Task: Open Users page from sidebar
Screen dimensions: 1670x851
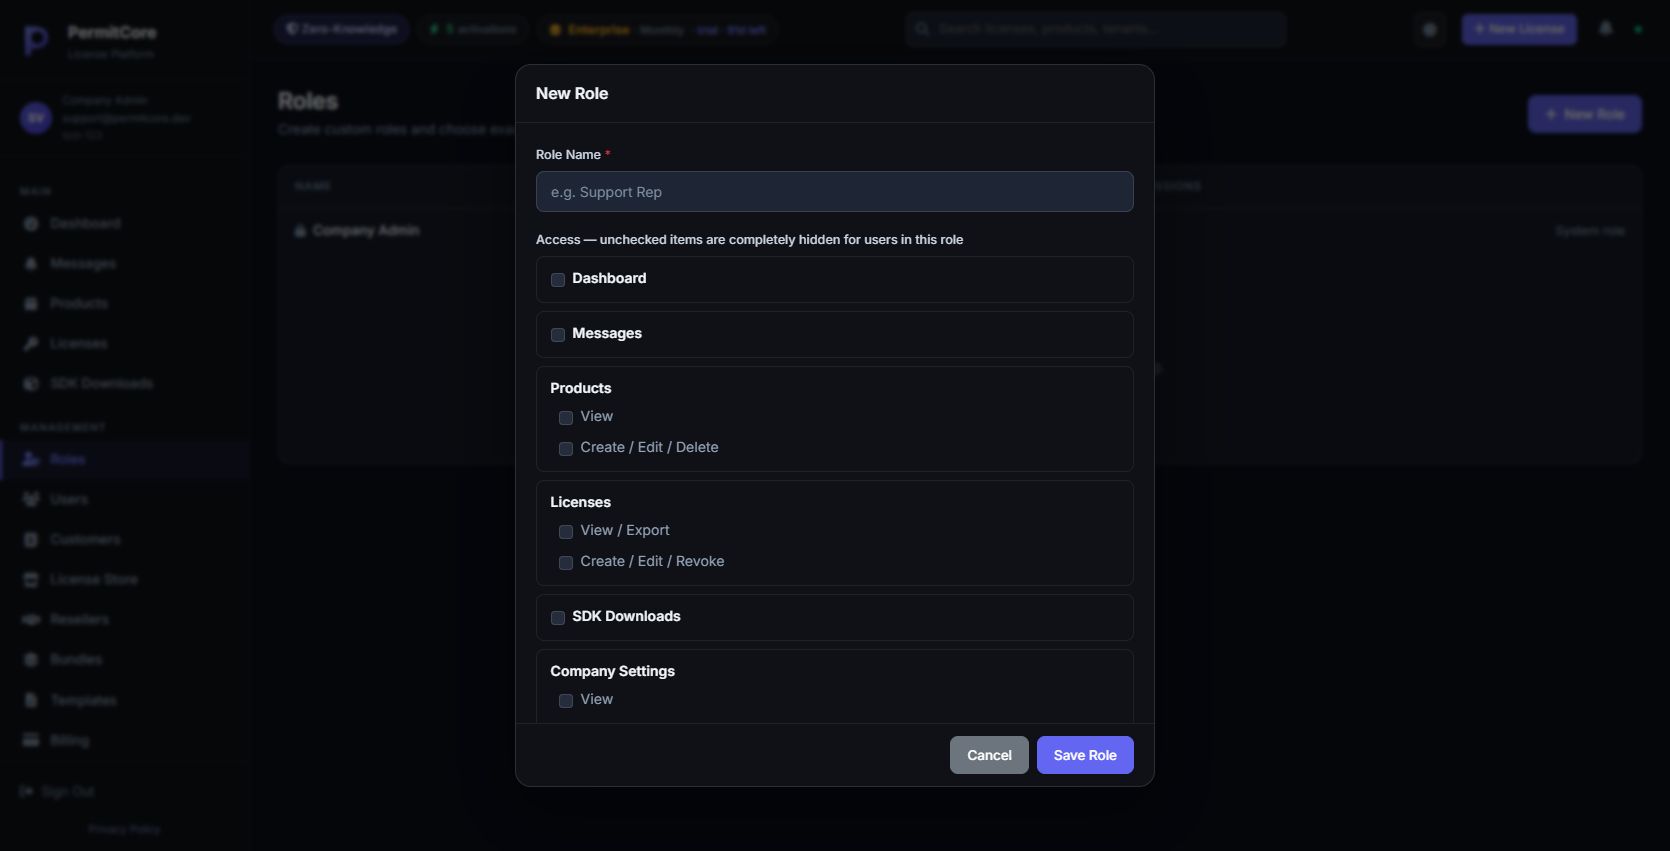Action: point(125,499)
